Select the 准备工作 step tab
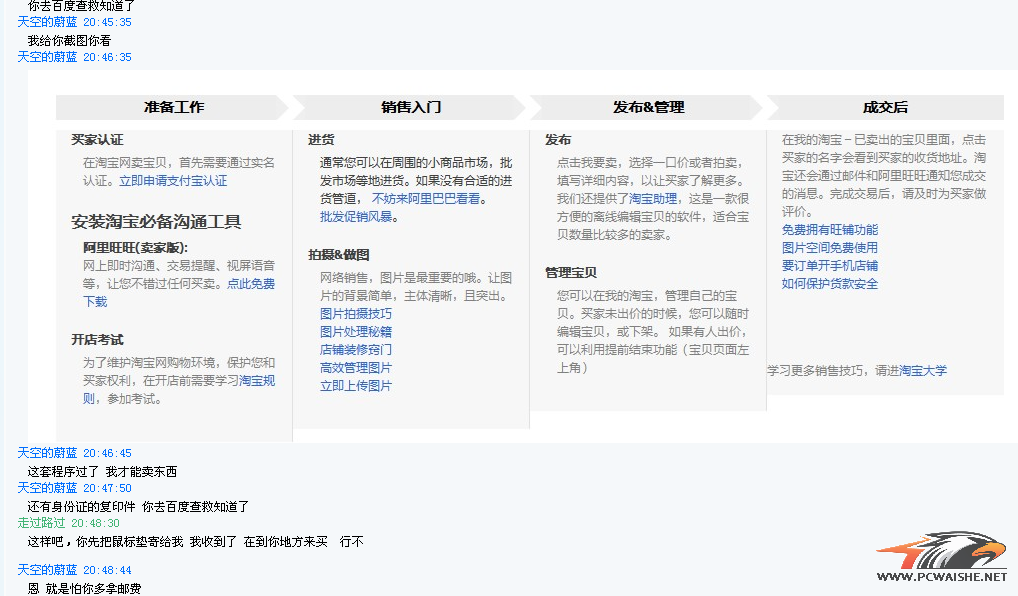 173,107
